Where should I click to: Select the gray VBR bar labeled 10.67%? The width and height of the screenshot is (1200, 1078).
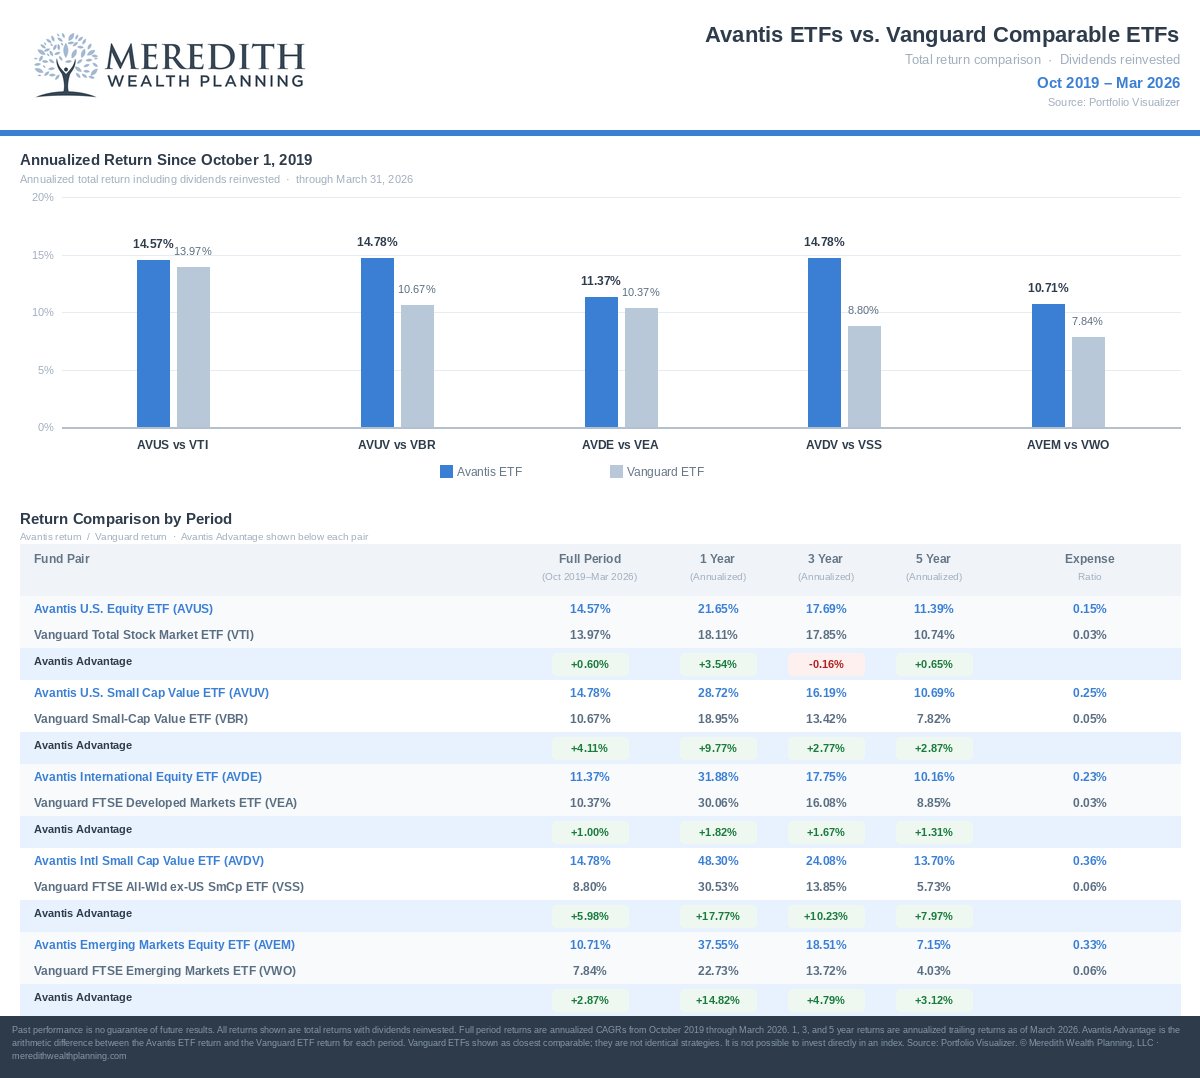[x=417, y=366]
